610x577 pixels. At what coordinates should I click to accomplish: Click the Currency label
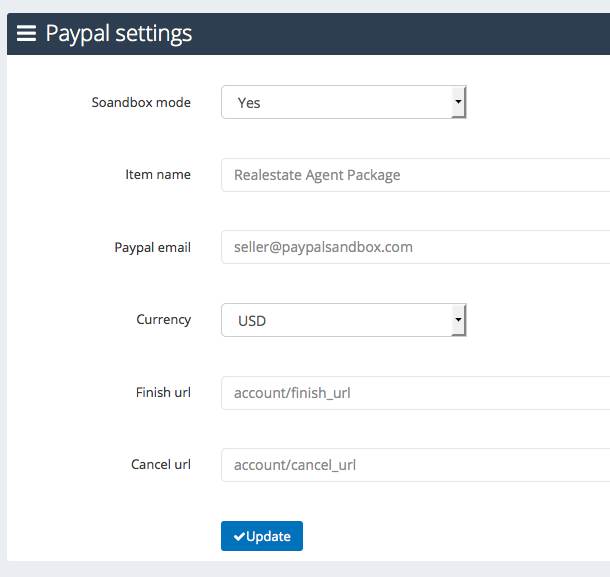pyautogui.click(x=163, y=320)
